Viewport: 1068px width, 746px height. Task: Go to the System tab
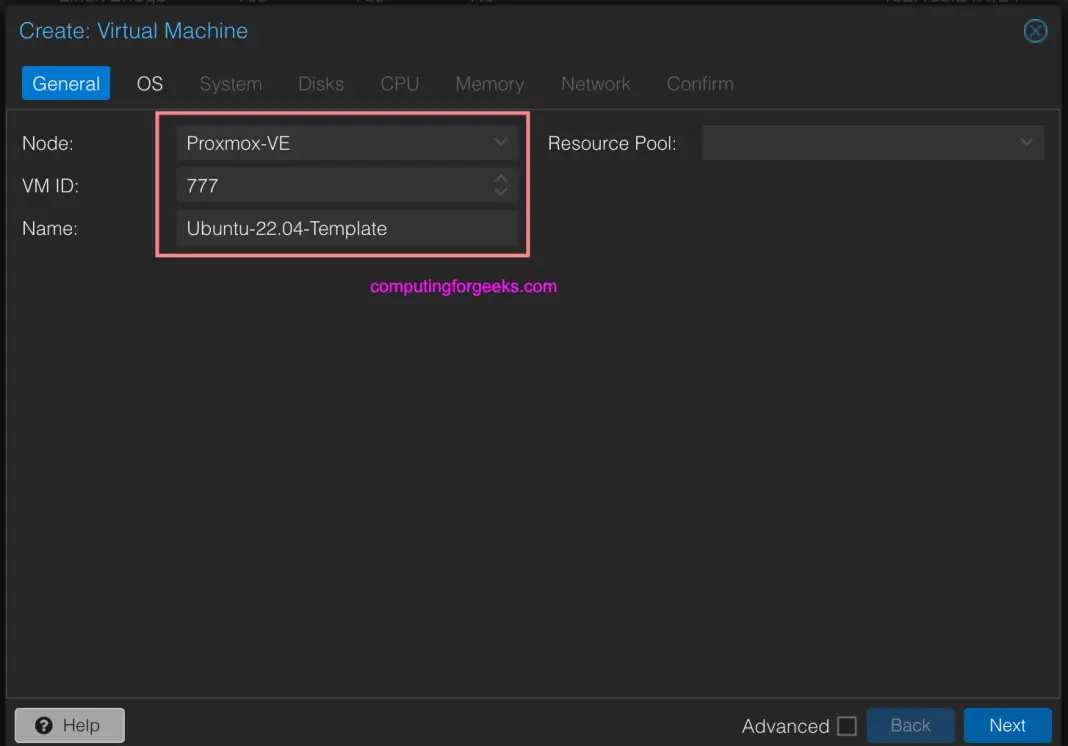click(x=230, y=84)
